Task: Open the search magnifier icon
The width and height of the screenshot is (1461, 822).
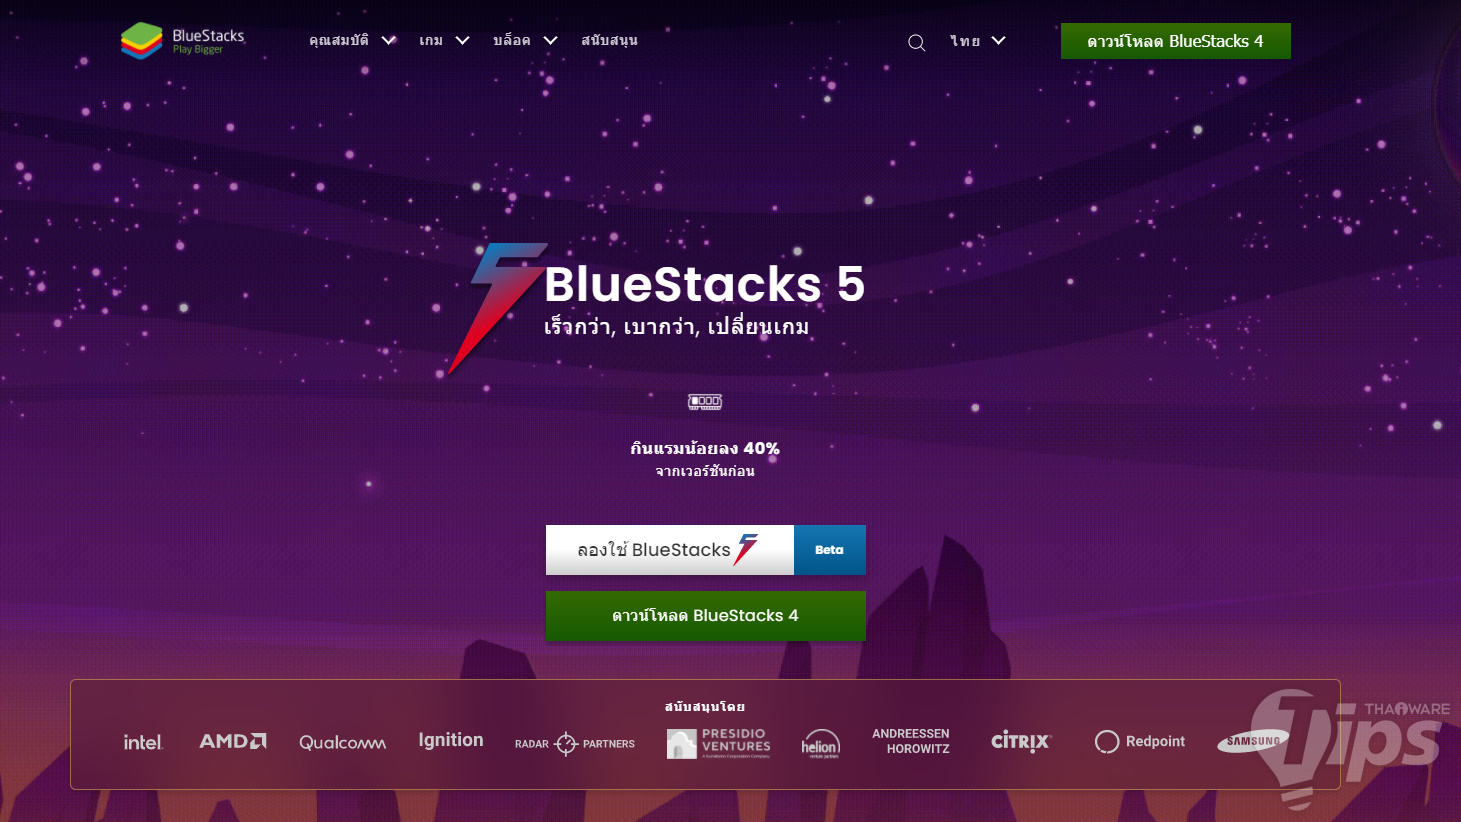Action: click(916, 42)
